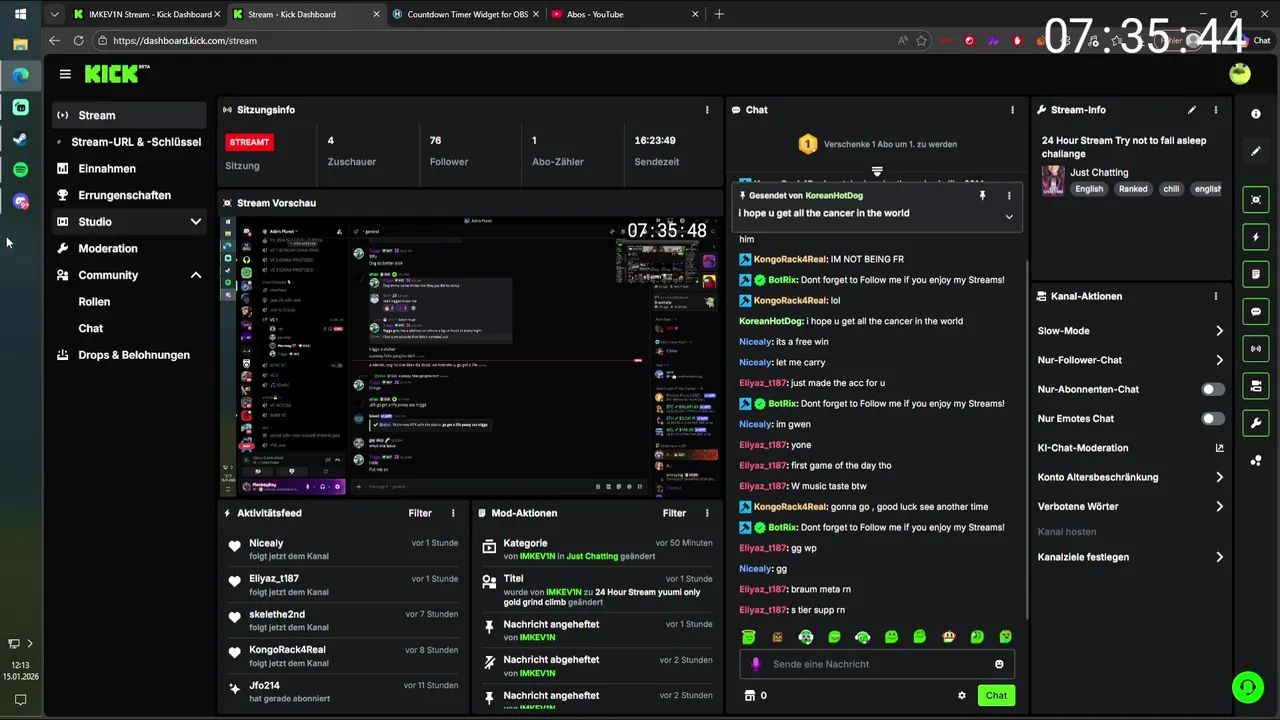Open Chat under Community in the sidebar
1280x720 pixels.
pos(91,328)
